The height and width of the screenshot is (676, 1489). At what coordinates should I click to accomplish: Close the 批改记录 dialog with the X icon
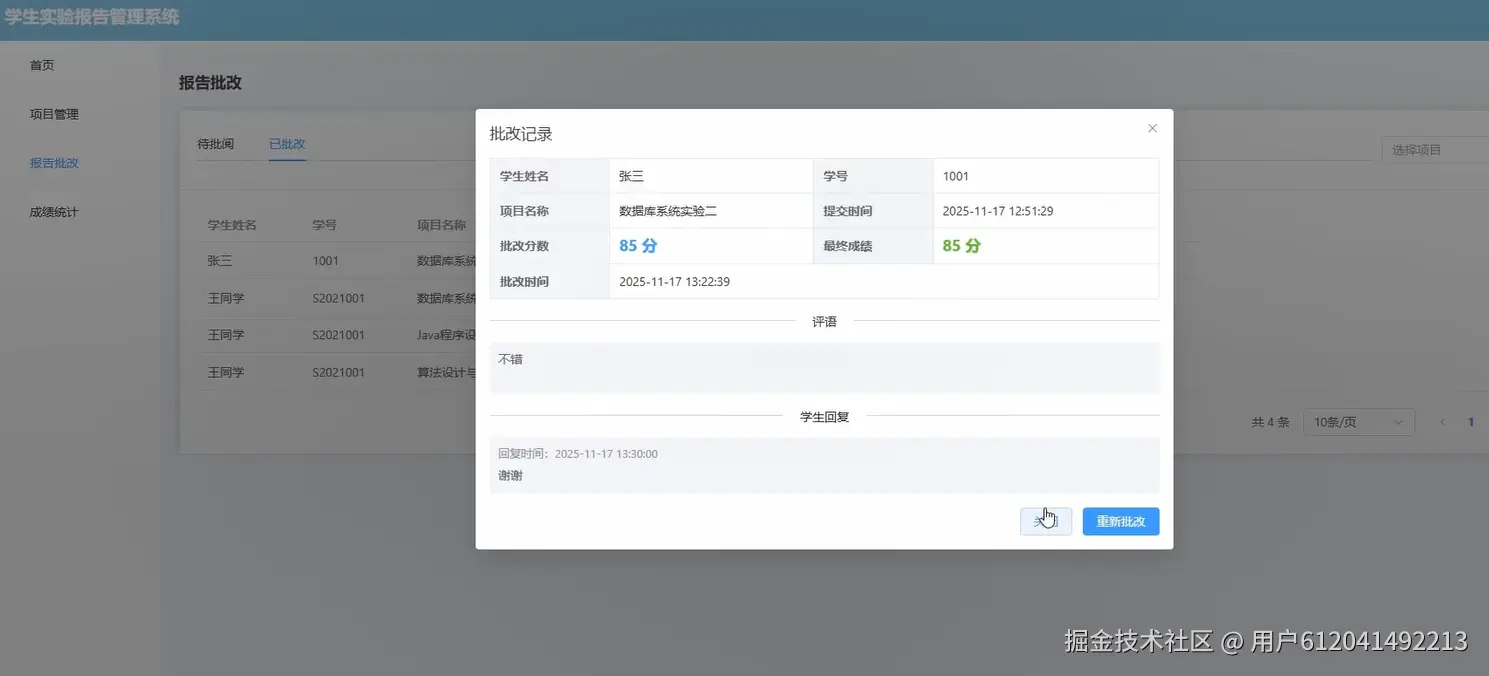[1151, 128]
